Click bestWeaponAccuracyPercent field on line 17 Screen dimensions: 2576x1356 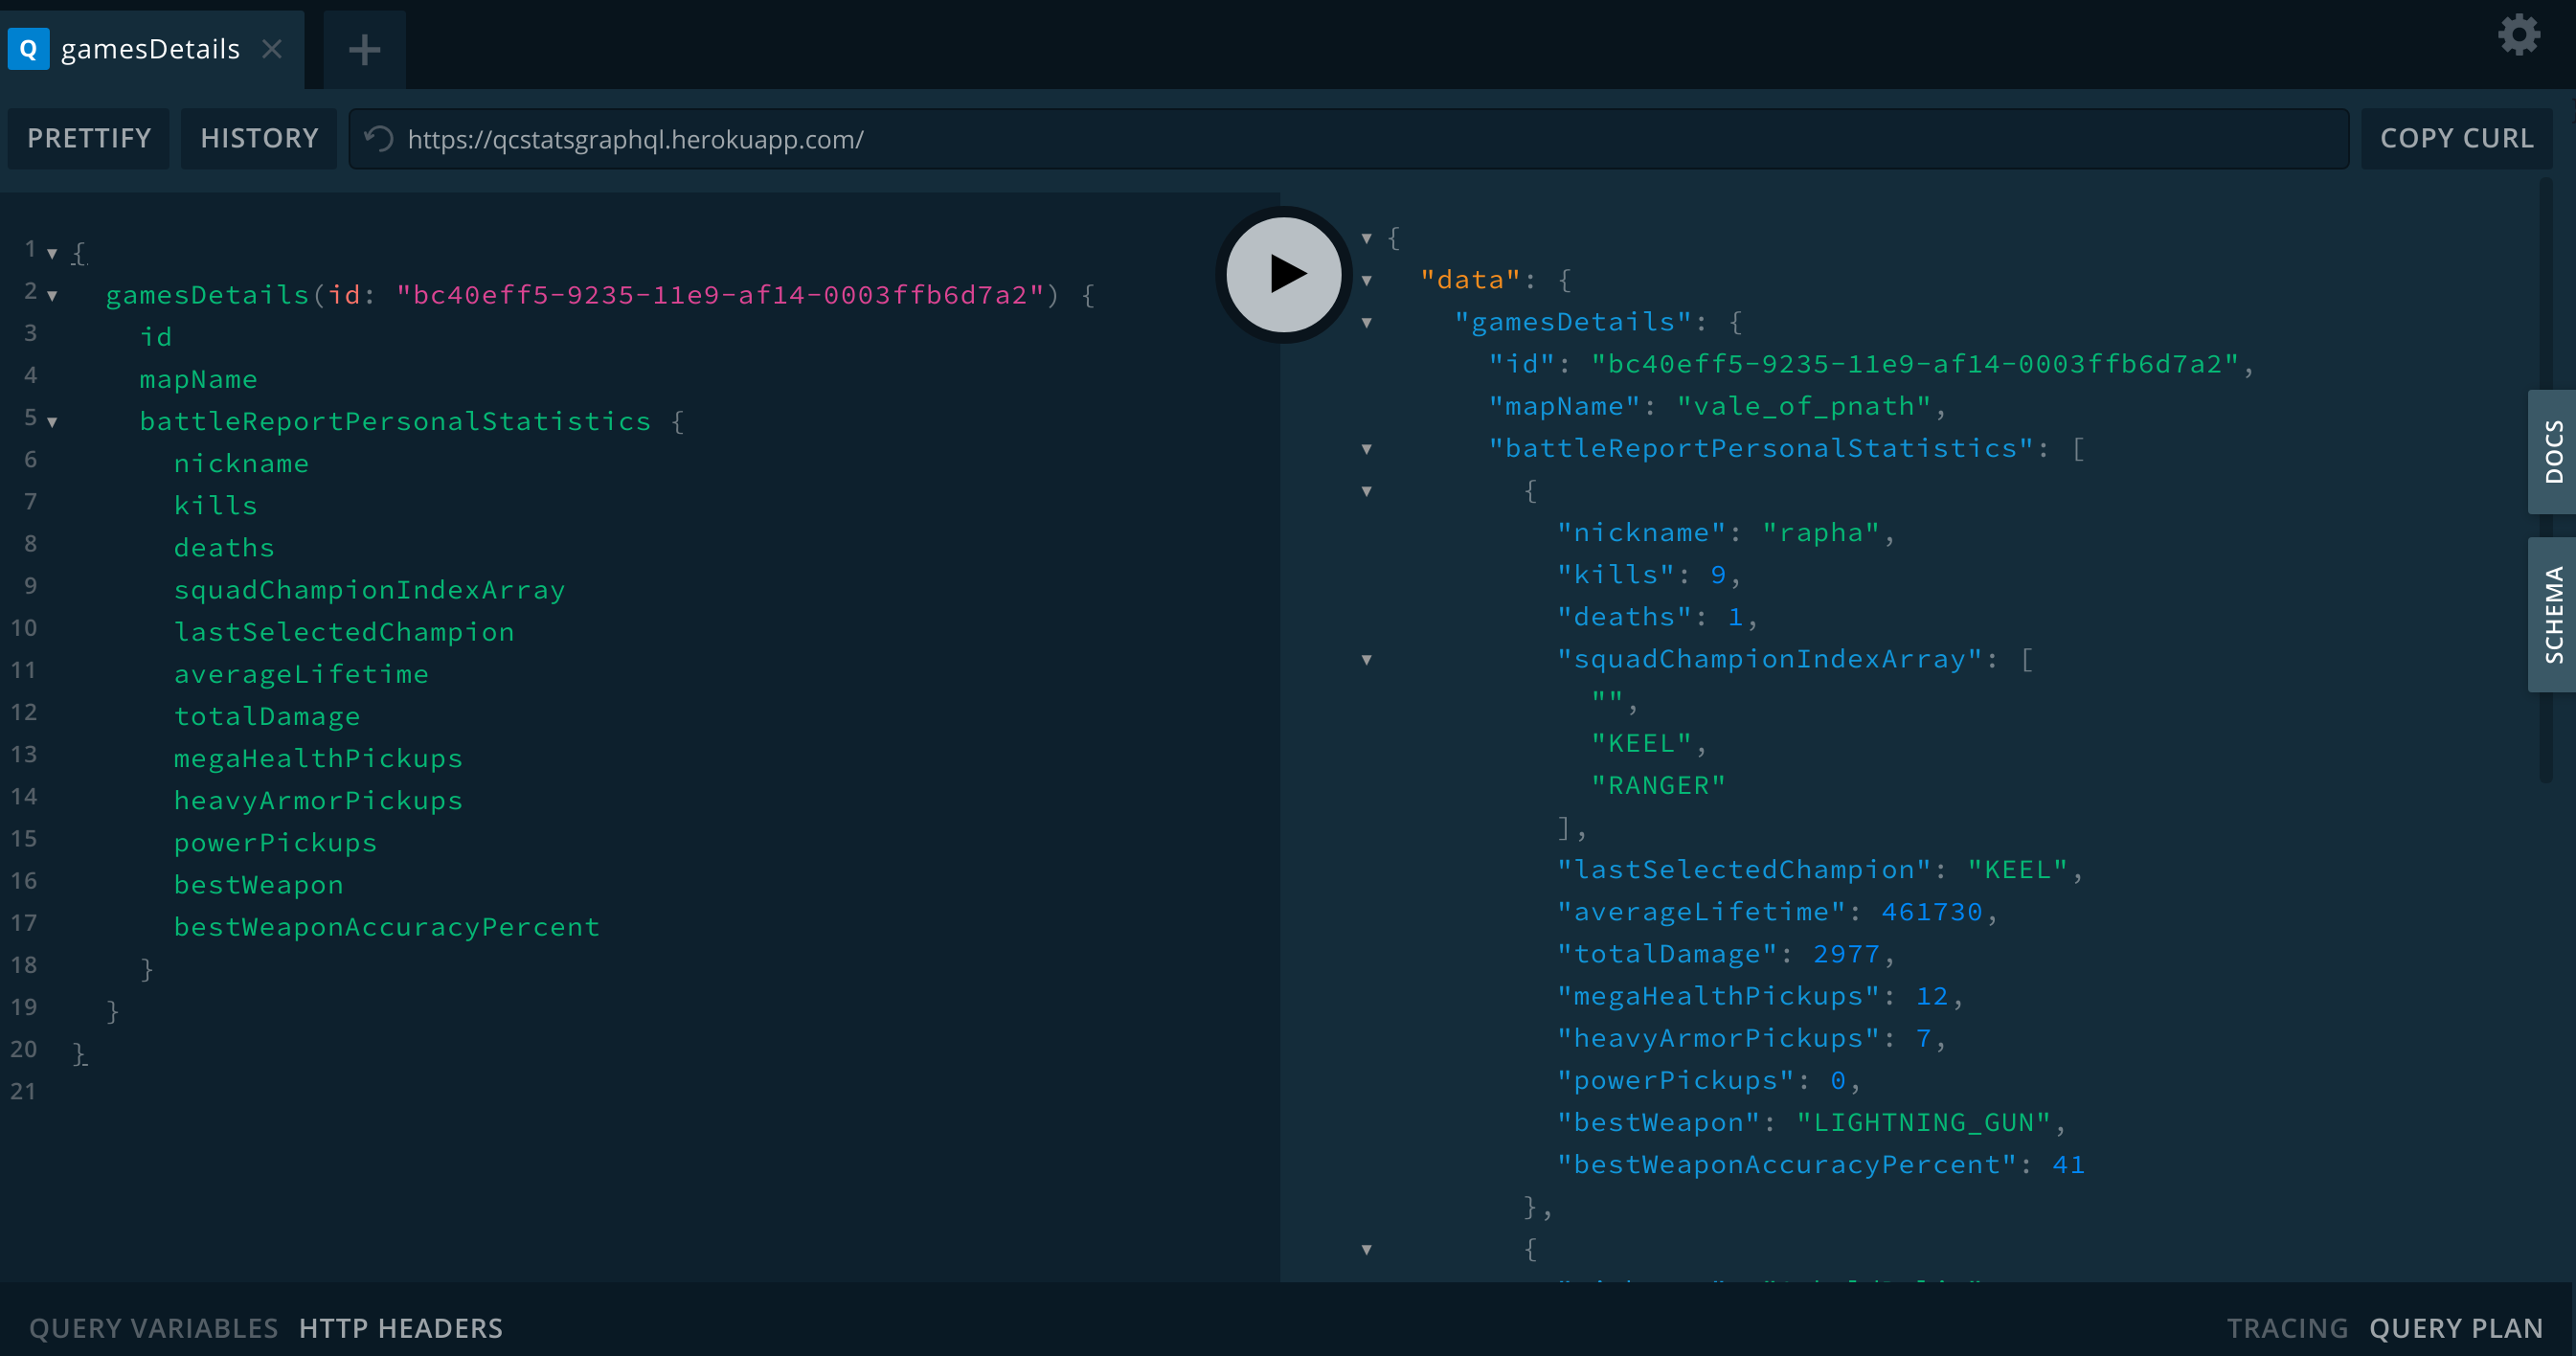click(386, 927)
